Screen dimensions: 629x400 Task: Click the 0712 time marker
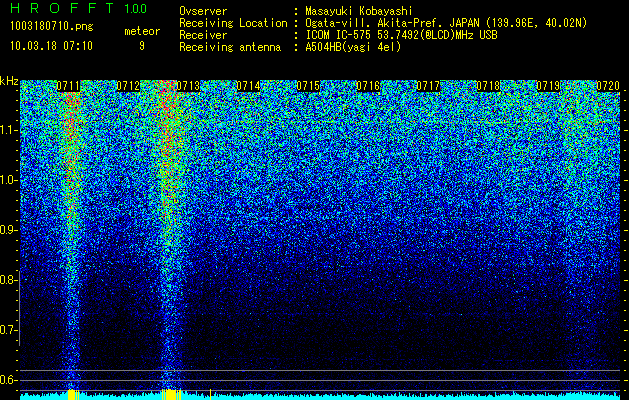pyautogui.click(x=128, y=86)
